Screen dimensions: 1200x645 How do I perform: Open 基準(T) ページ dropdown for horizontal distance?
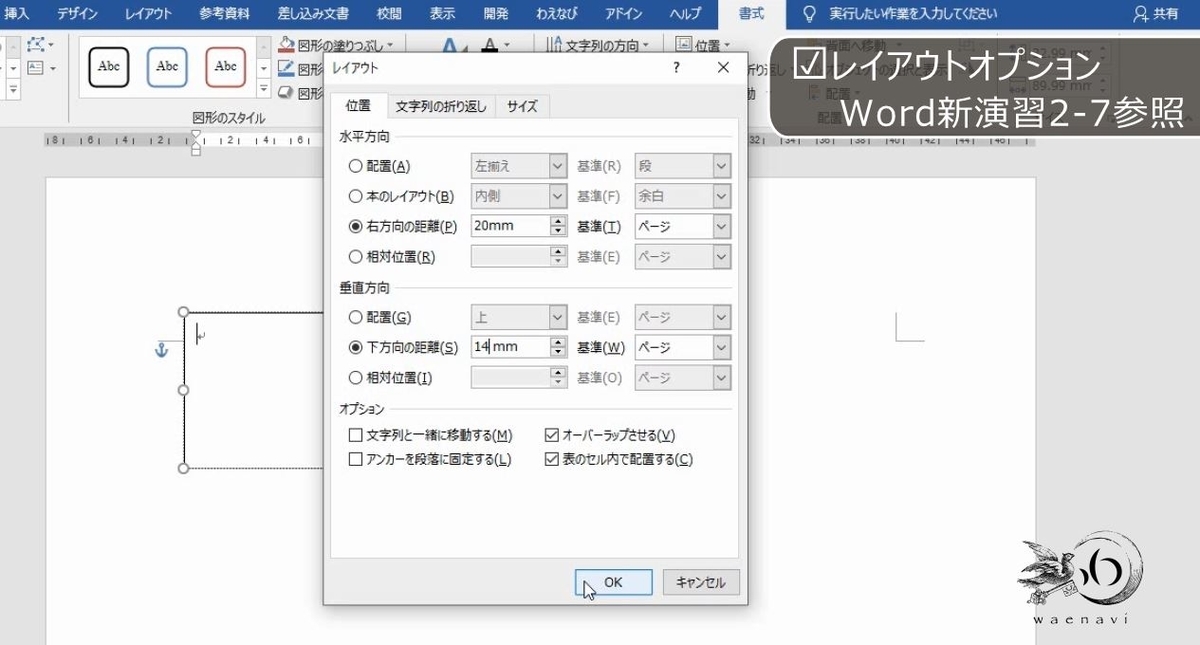point(683,226)
